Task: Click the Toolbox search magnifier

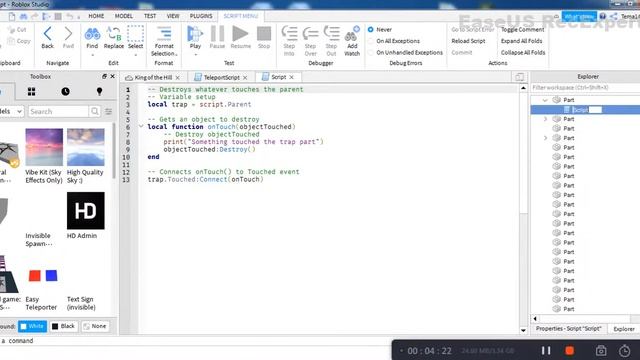Action: (95, 111)
